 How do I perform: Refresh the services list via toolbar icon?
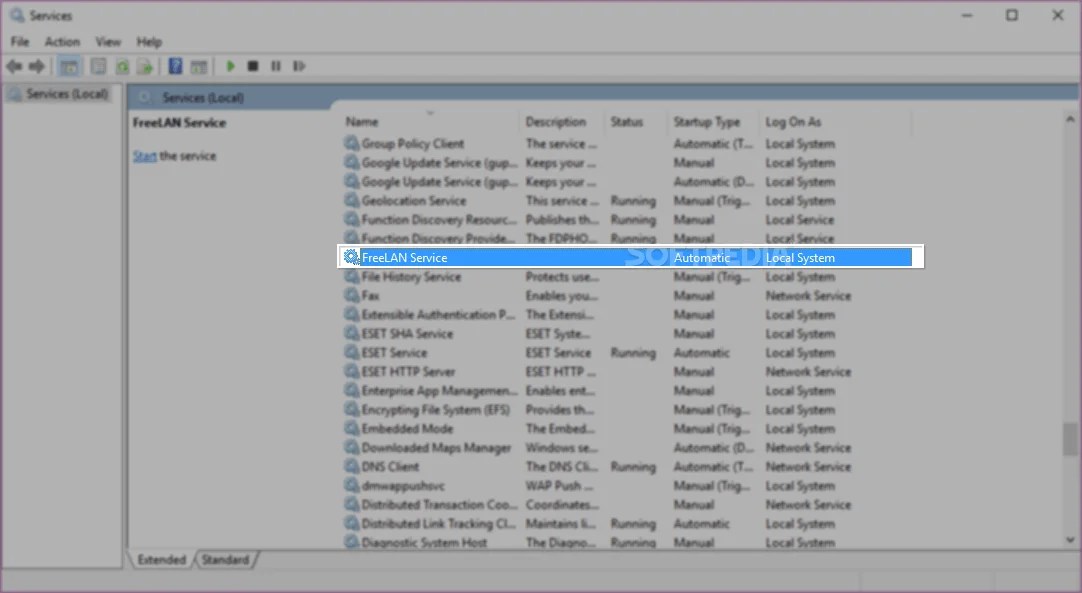click(122, 66)
